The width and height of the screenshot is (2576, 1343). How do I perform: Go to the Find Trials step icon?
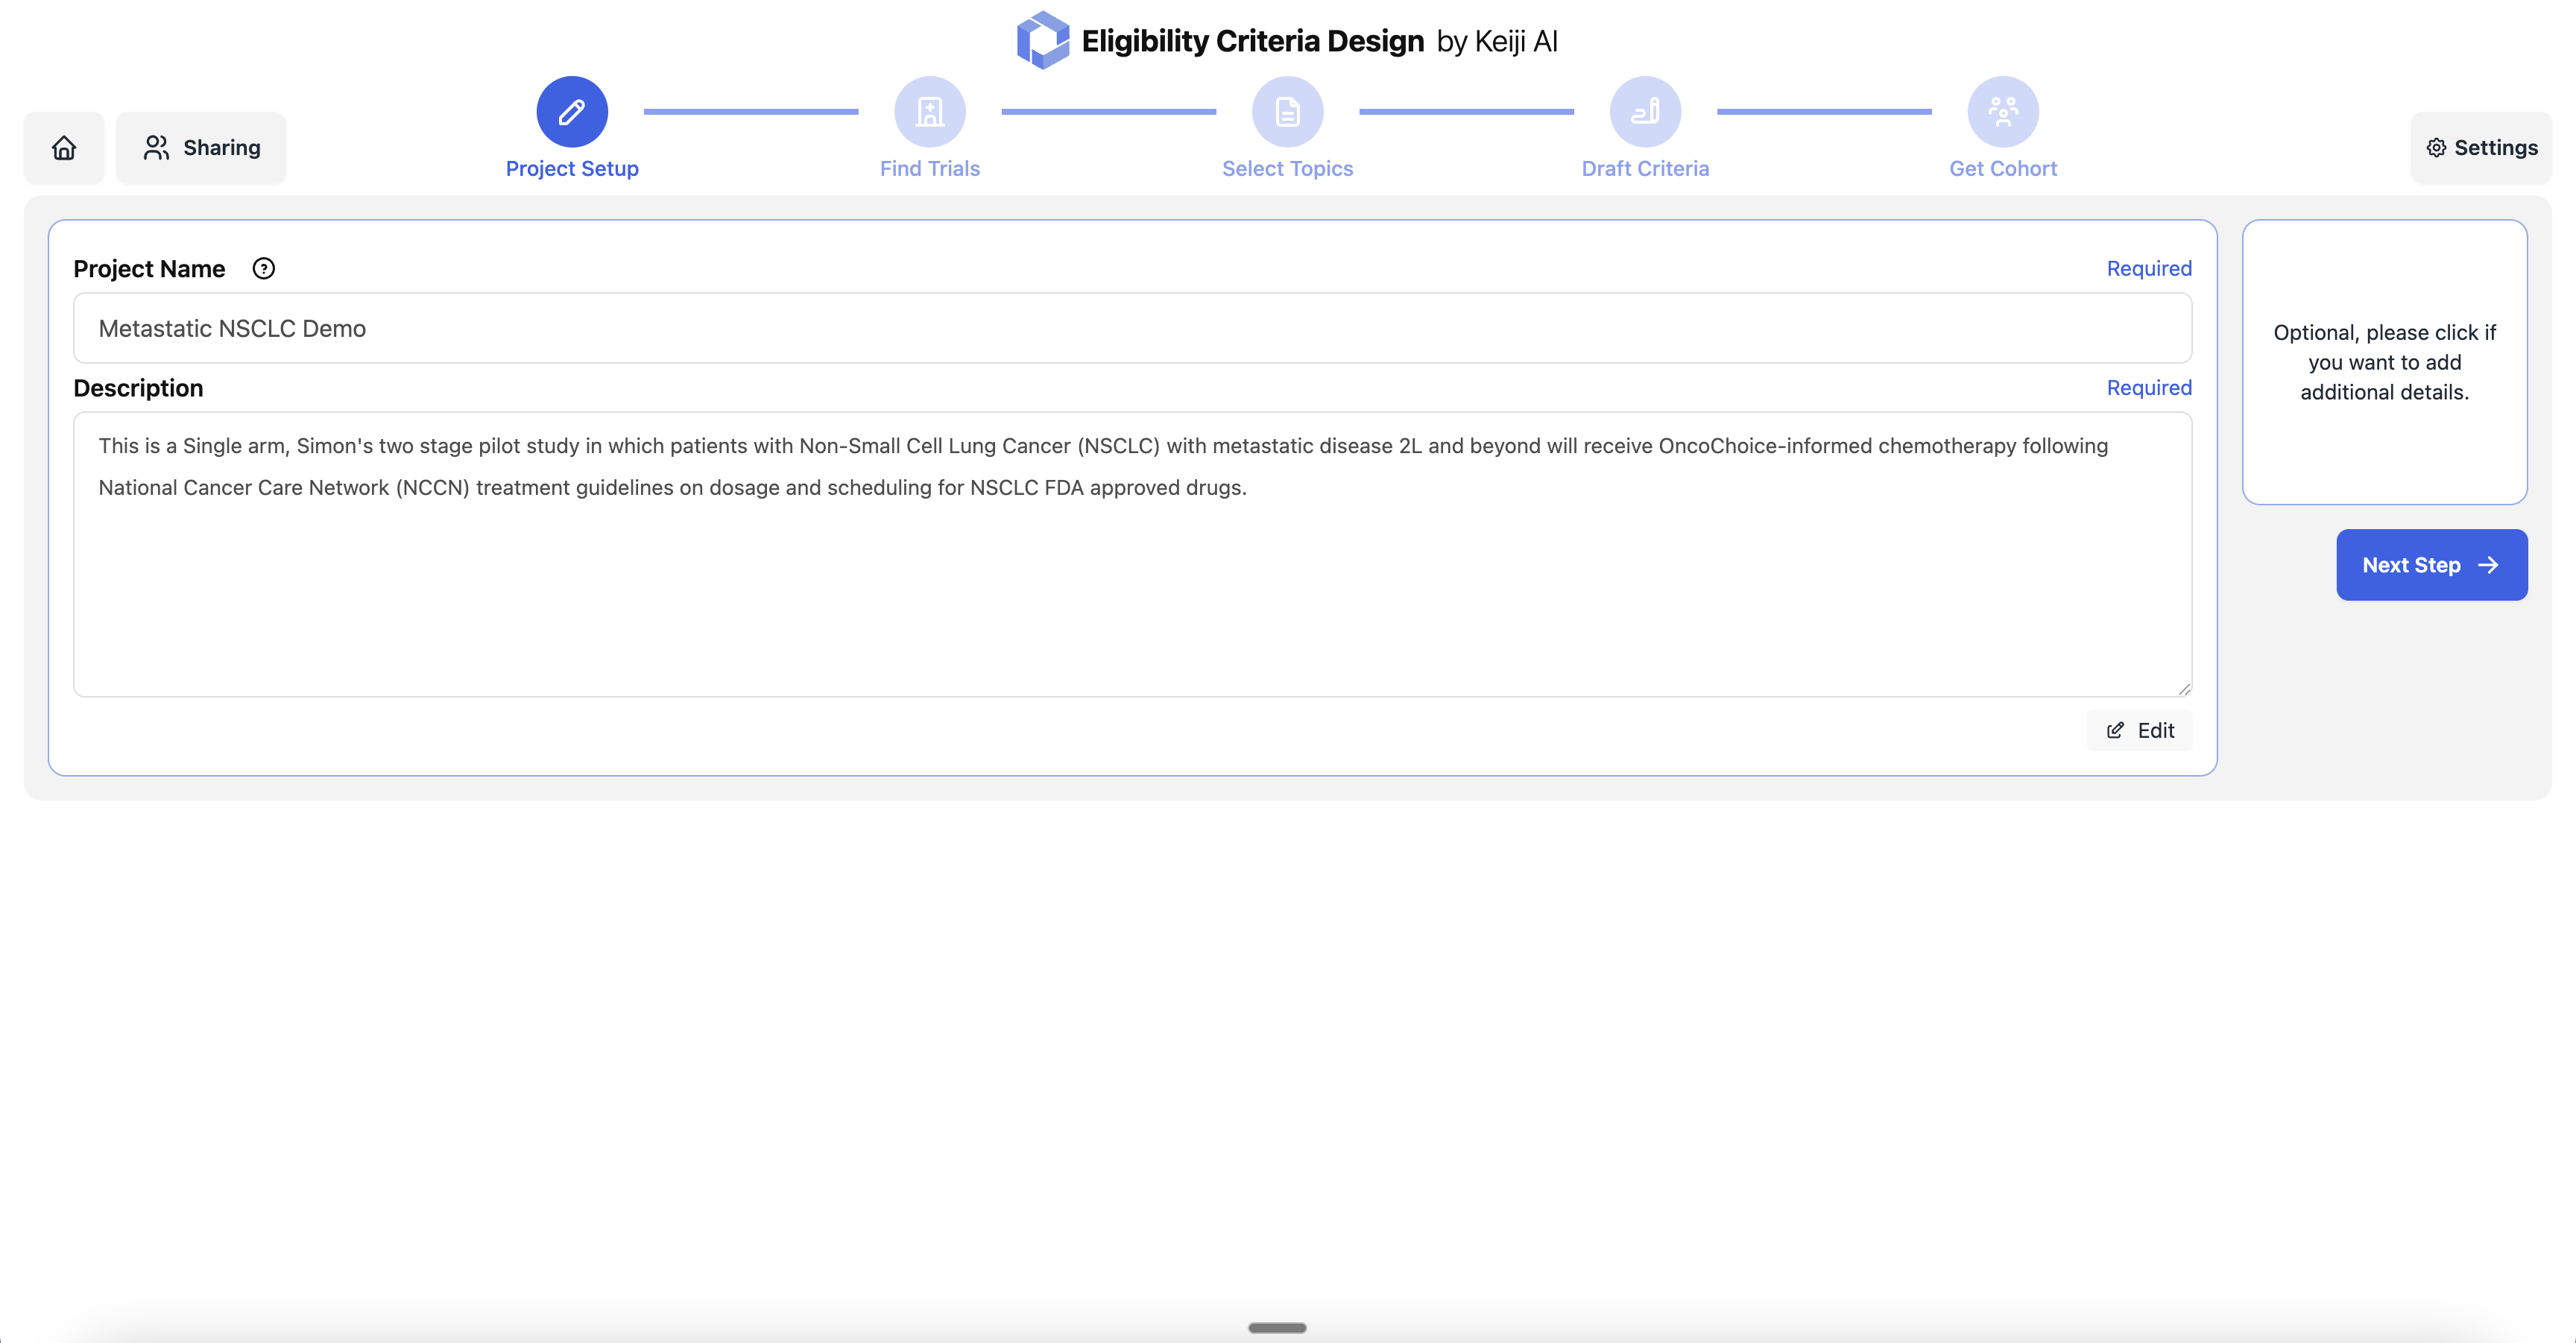929,112
